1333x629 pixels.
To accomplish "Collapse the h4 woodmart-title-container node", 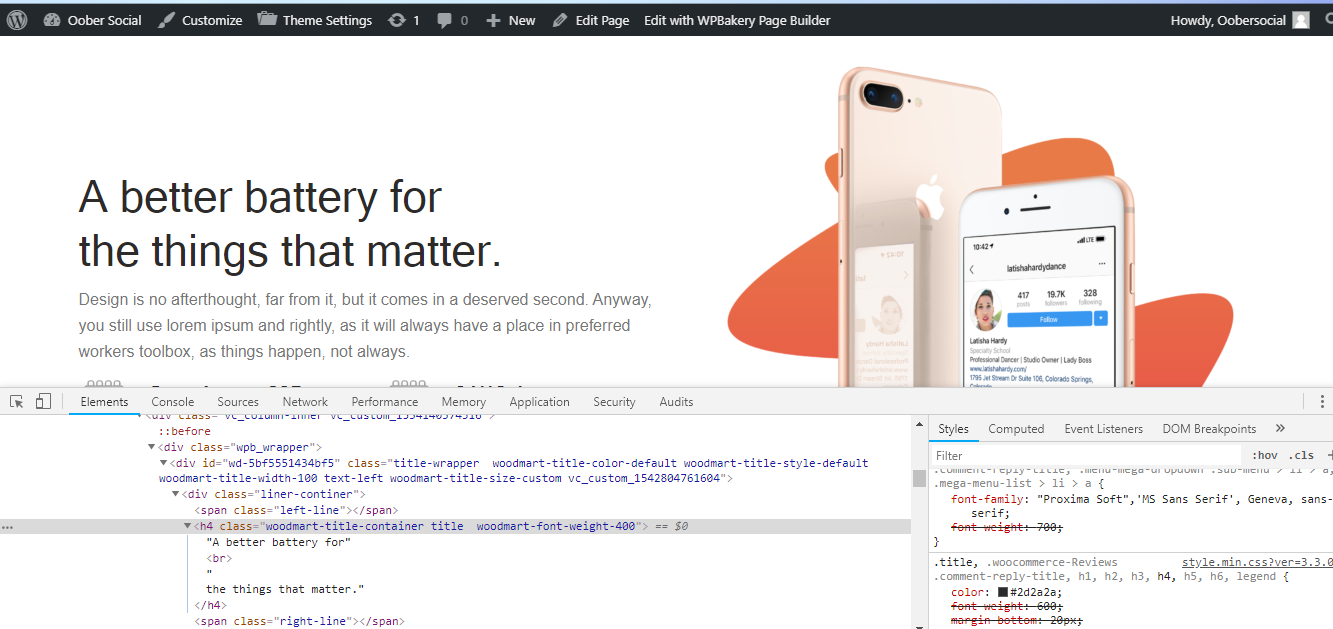I will tap(188, 526).
